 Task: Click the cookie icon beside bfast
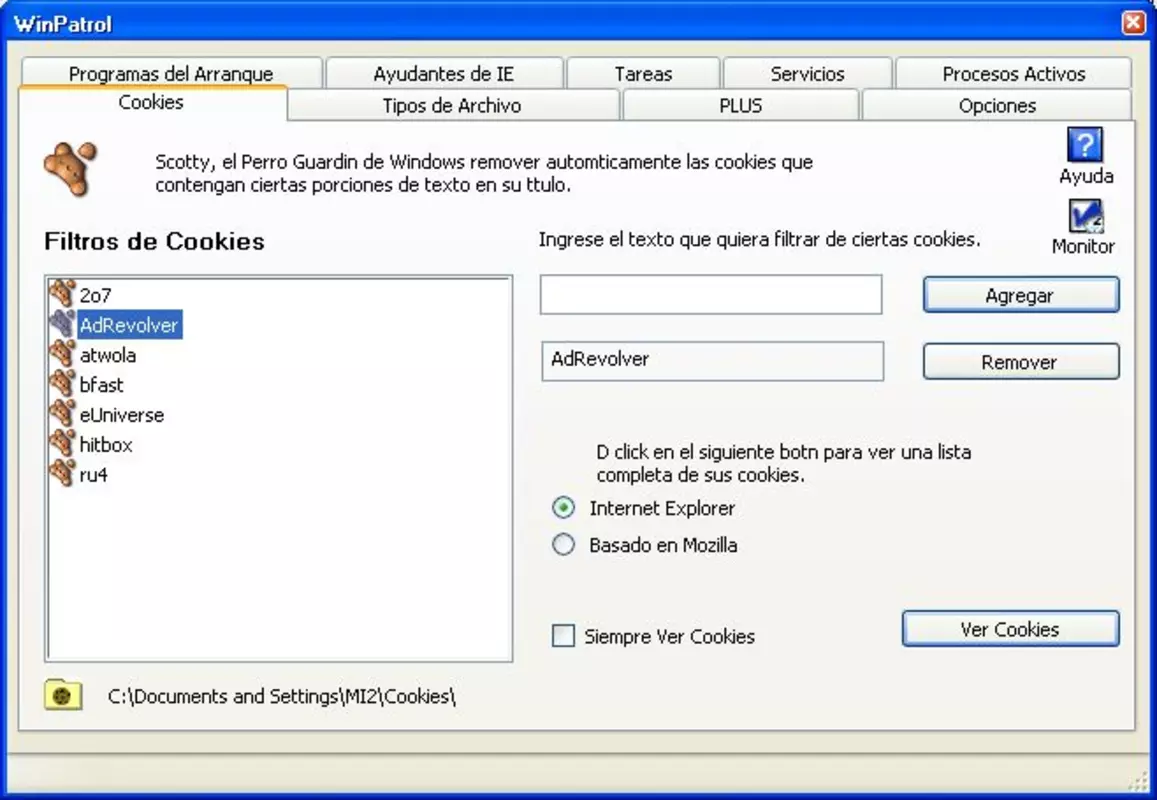click(63, 384)
